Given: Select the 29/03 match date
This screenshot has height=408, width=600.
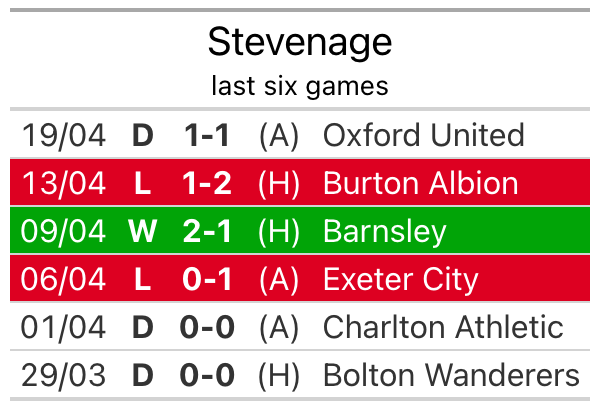Looking at the screenshot, I should tap(64, 375).
